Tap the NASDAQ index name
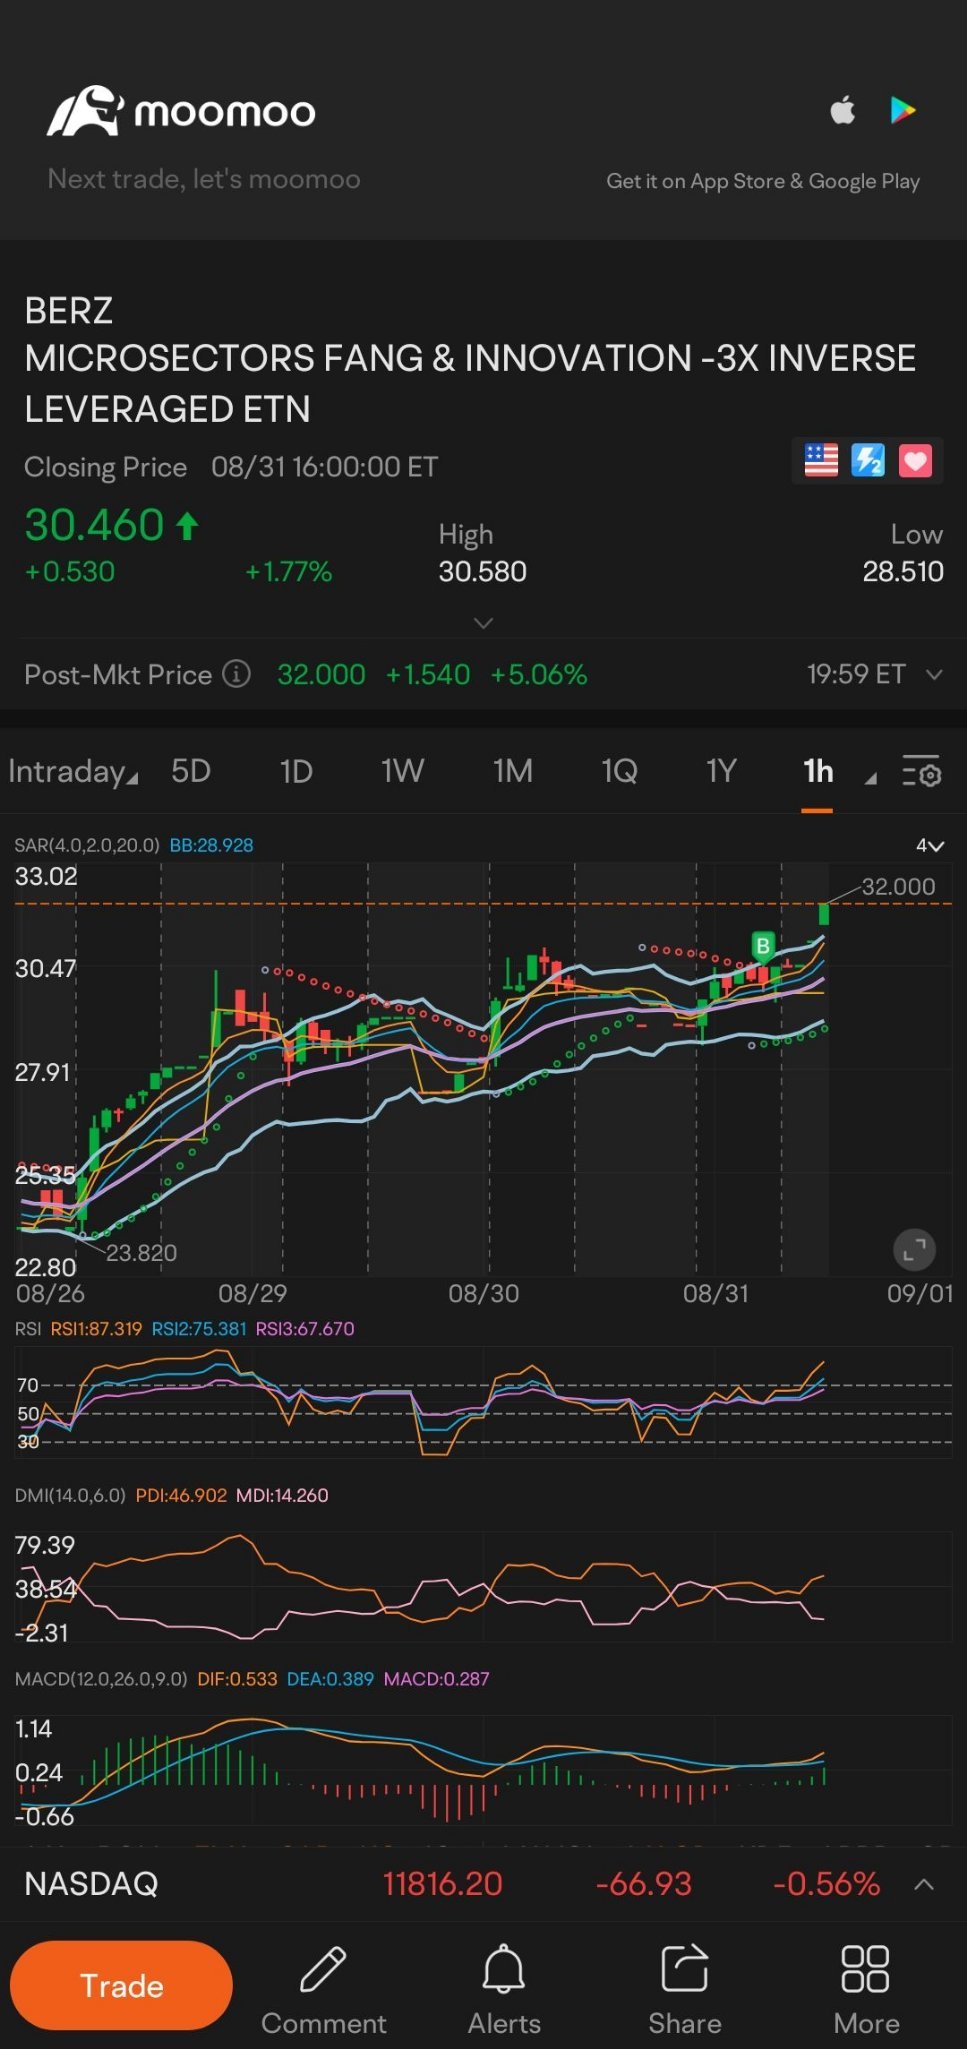Viewport: 967px width, 2049px height. pyautogui.click(x=91, y=1884)
